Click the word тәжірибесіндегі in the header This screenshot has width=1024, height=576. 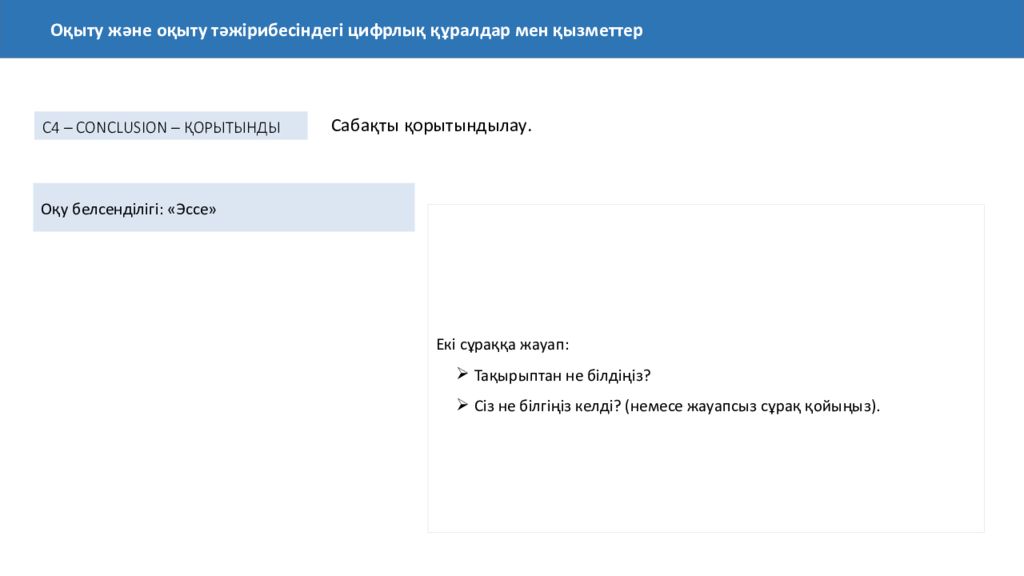pyautogui.click(x=277, y=30)
